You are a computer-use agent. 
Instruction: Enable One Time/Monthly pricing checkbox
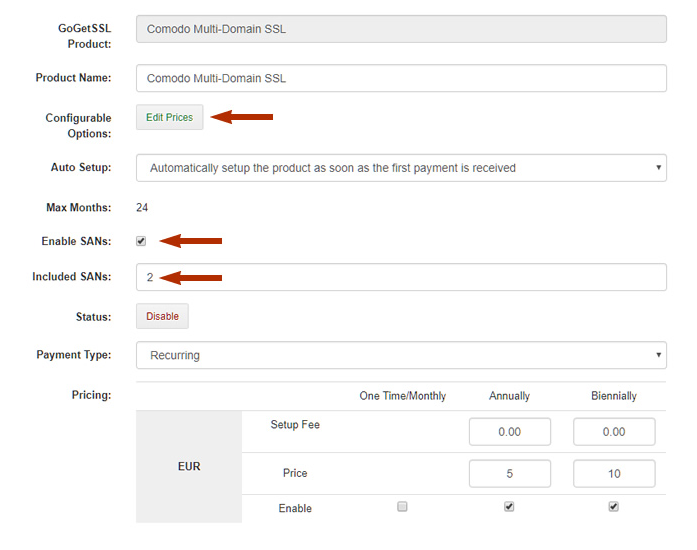click(402, 506)
